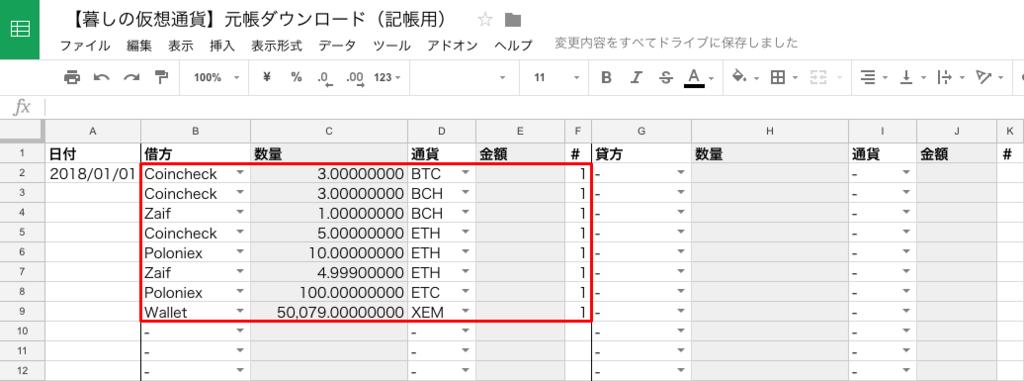Expand the XEM currency dropdown
This screenshot has height=381, width=1024.
click(x=465, y=310)
